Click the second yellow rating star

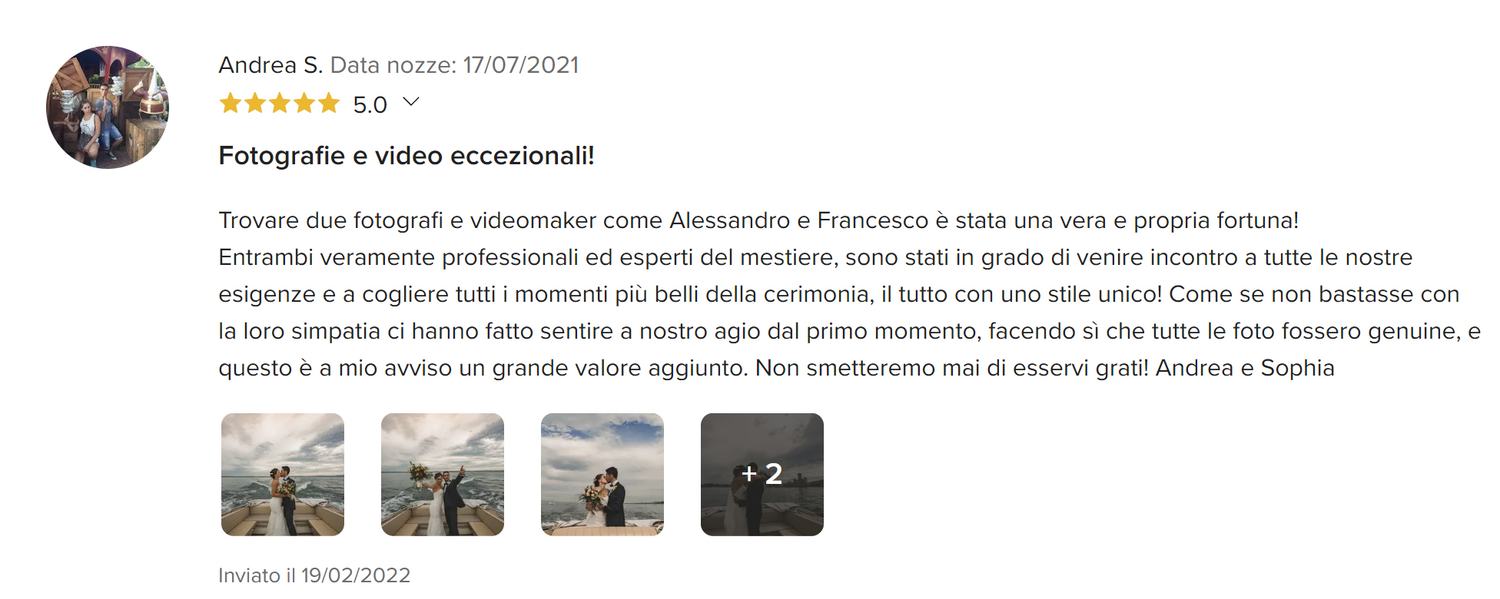(x=255, y=103)
